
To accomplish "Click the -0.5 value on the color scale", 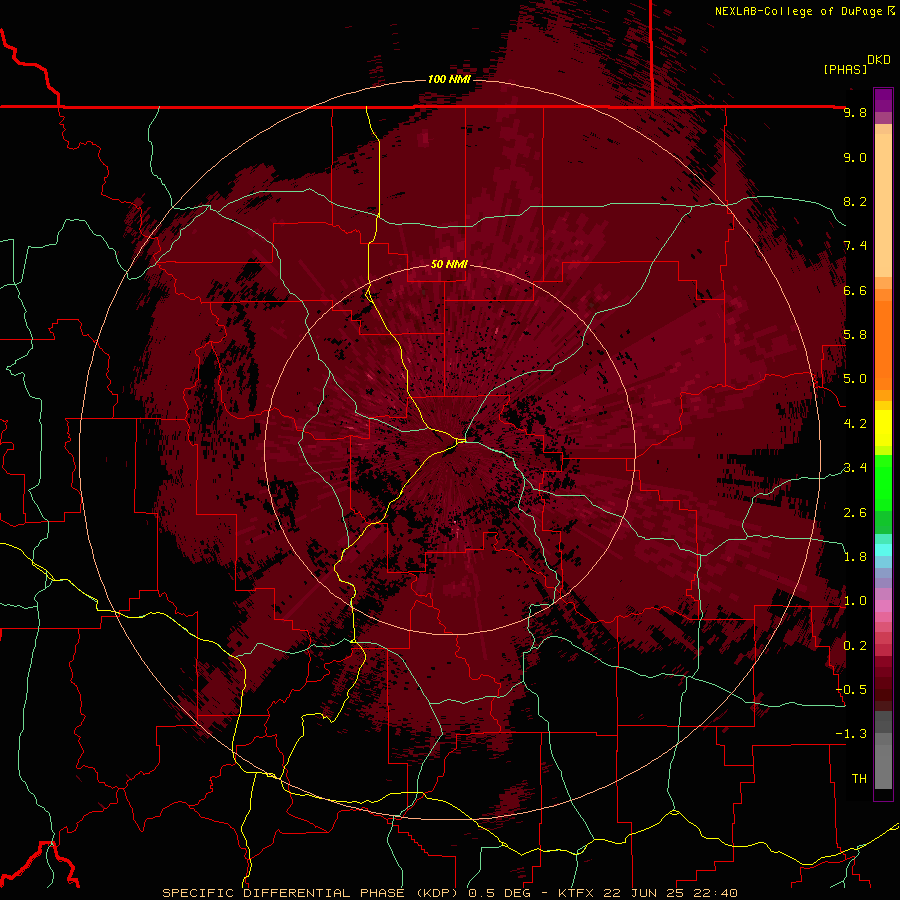I will pos(852,690).
